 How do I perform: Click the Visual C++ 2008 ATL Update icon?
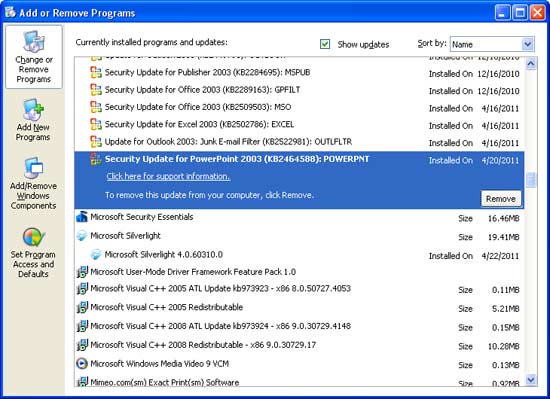[x=82, y=326]
